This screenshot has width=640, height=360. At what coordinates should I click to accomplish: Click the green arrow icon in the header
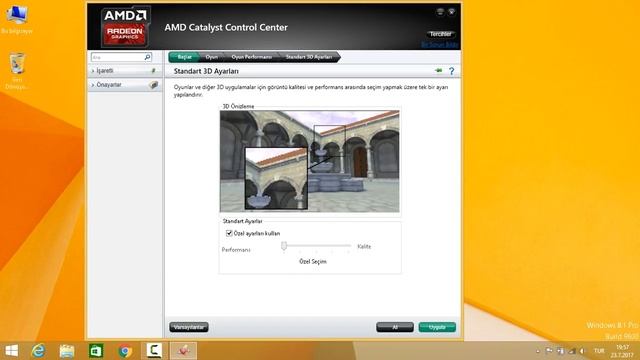439,71
